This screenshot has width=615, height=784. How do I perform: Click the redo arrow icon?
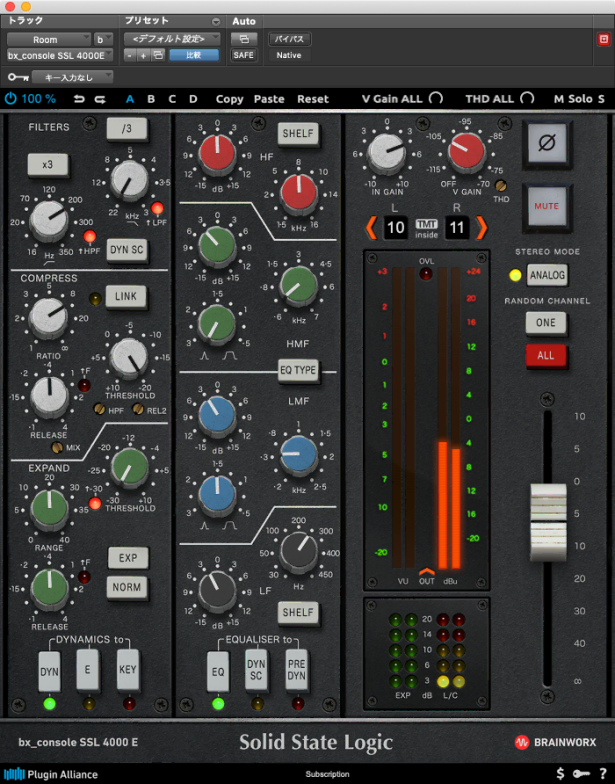[x=100, y=99]
